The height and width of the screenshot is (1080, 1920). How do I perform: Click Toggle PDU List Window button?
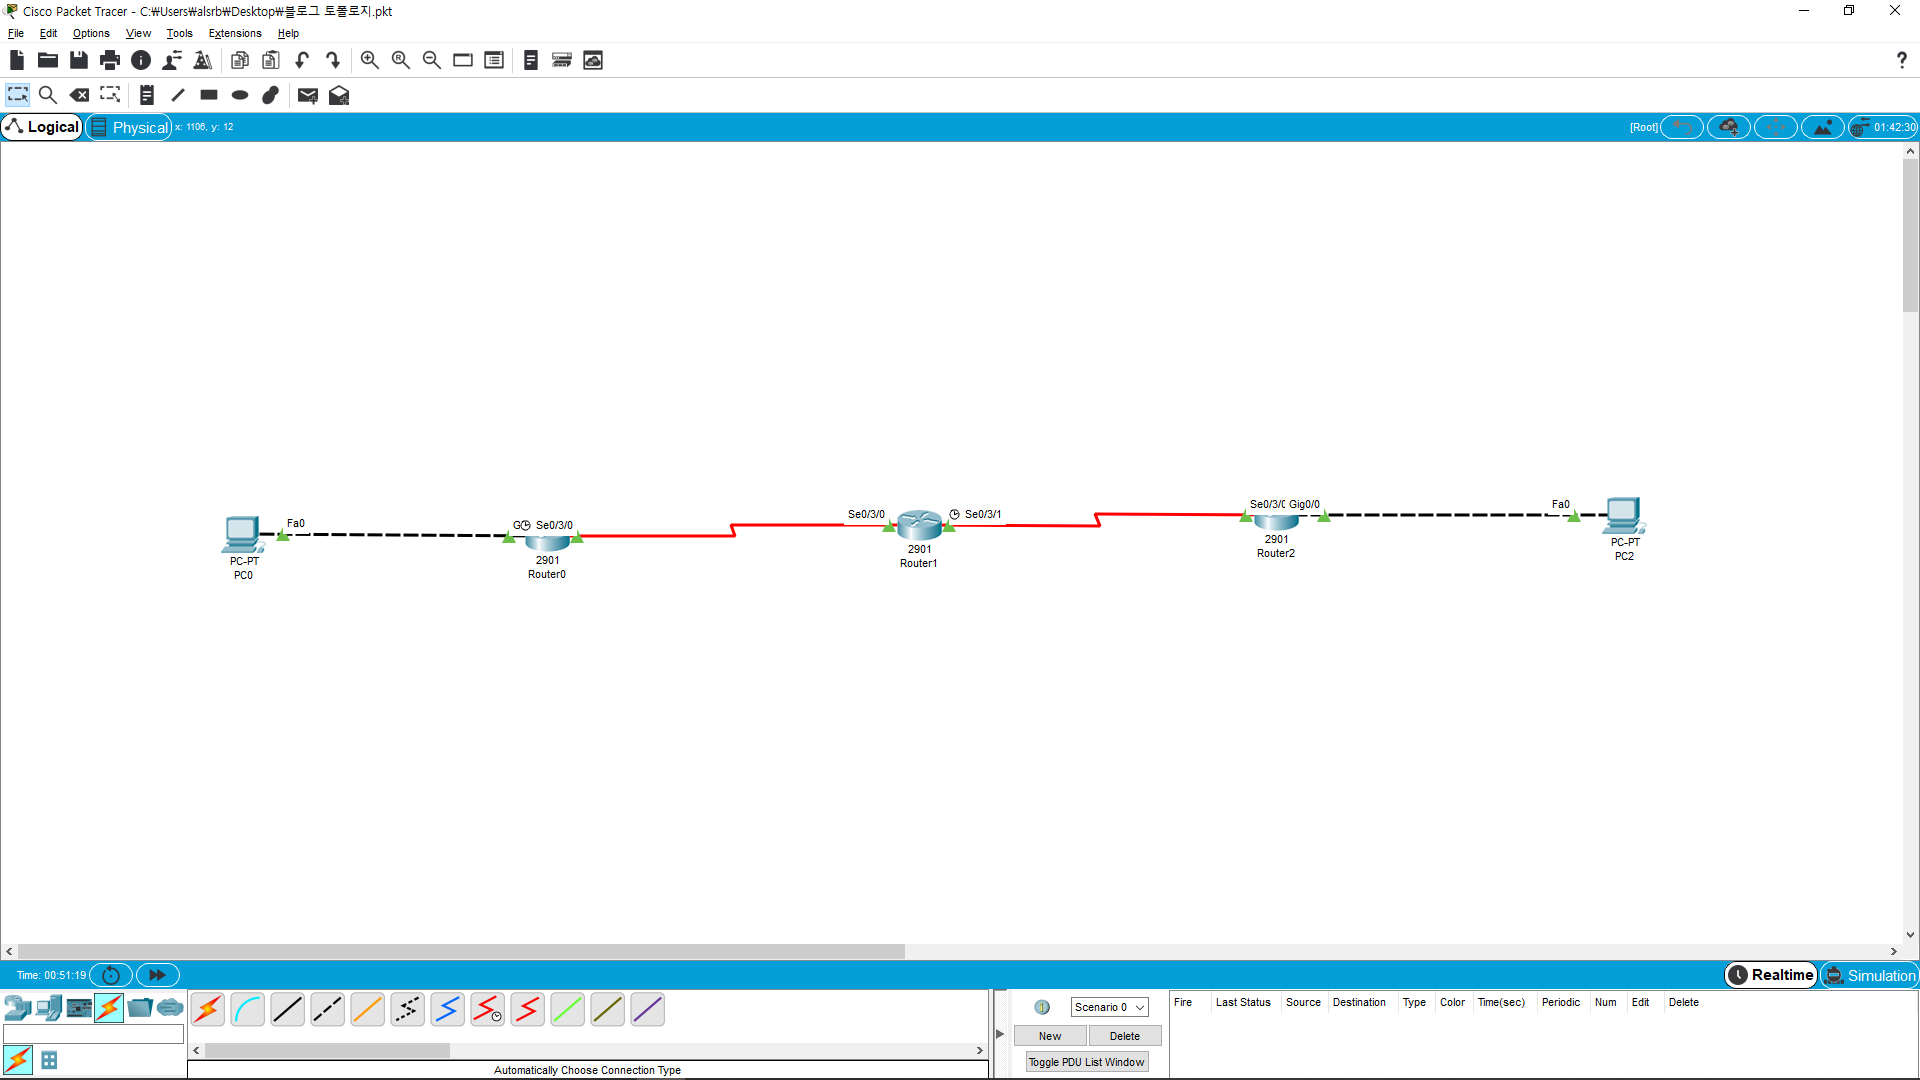pyautogui.click(x=1086, y=1062)
